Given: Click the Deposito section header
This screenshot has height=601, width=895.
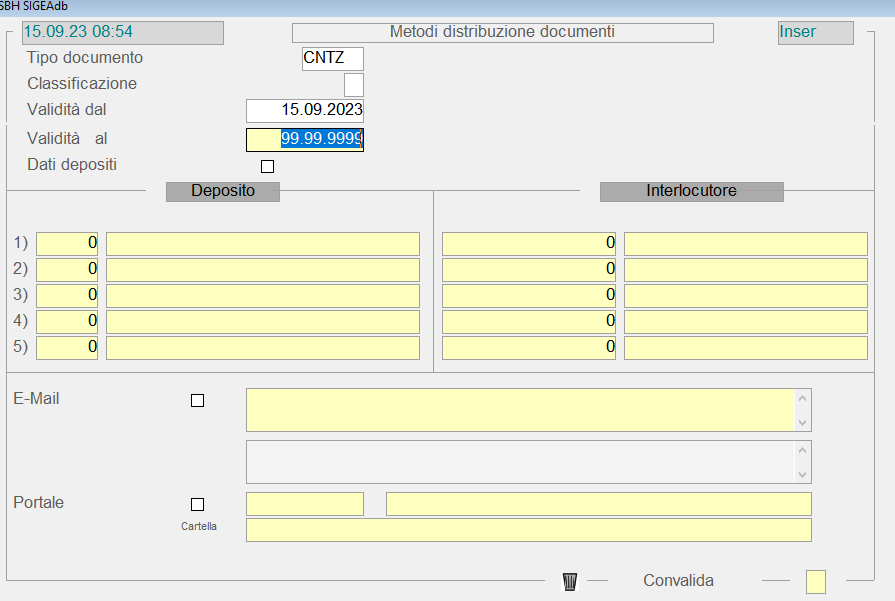Looking at the screenshot, I should click(222, 191).
